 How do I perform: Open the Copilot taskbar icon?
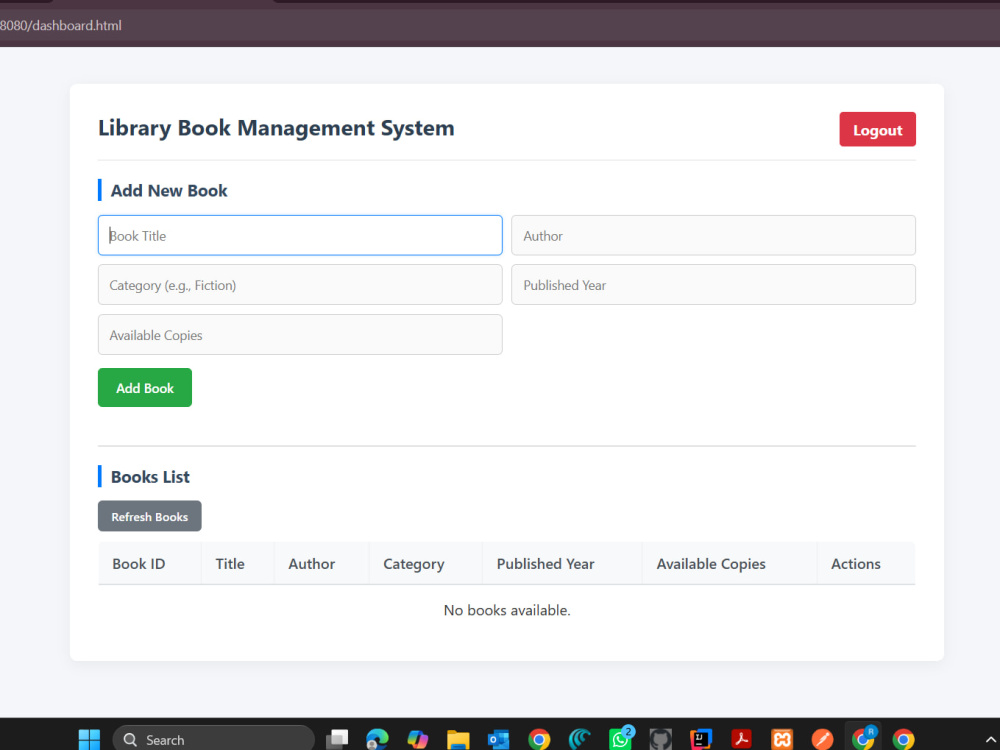pos(418,740)
